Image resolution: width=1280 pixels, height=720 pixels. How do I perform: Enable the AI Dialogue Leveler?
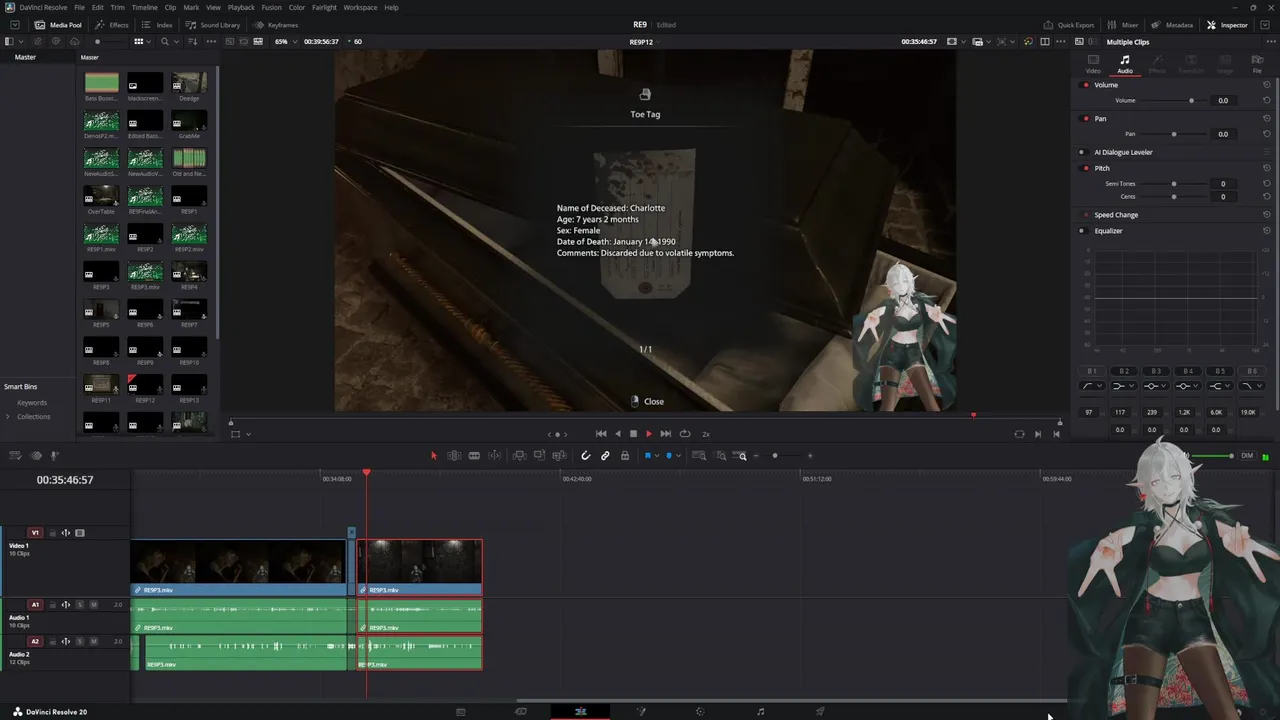(1082, 152)
